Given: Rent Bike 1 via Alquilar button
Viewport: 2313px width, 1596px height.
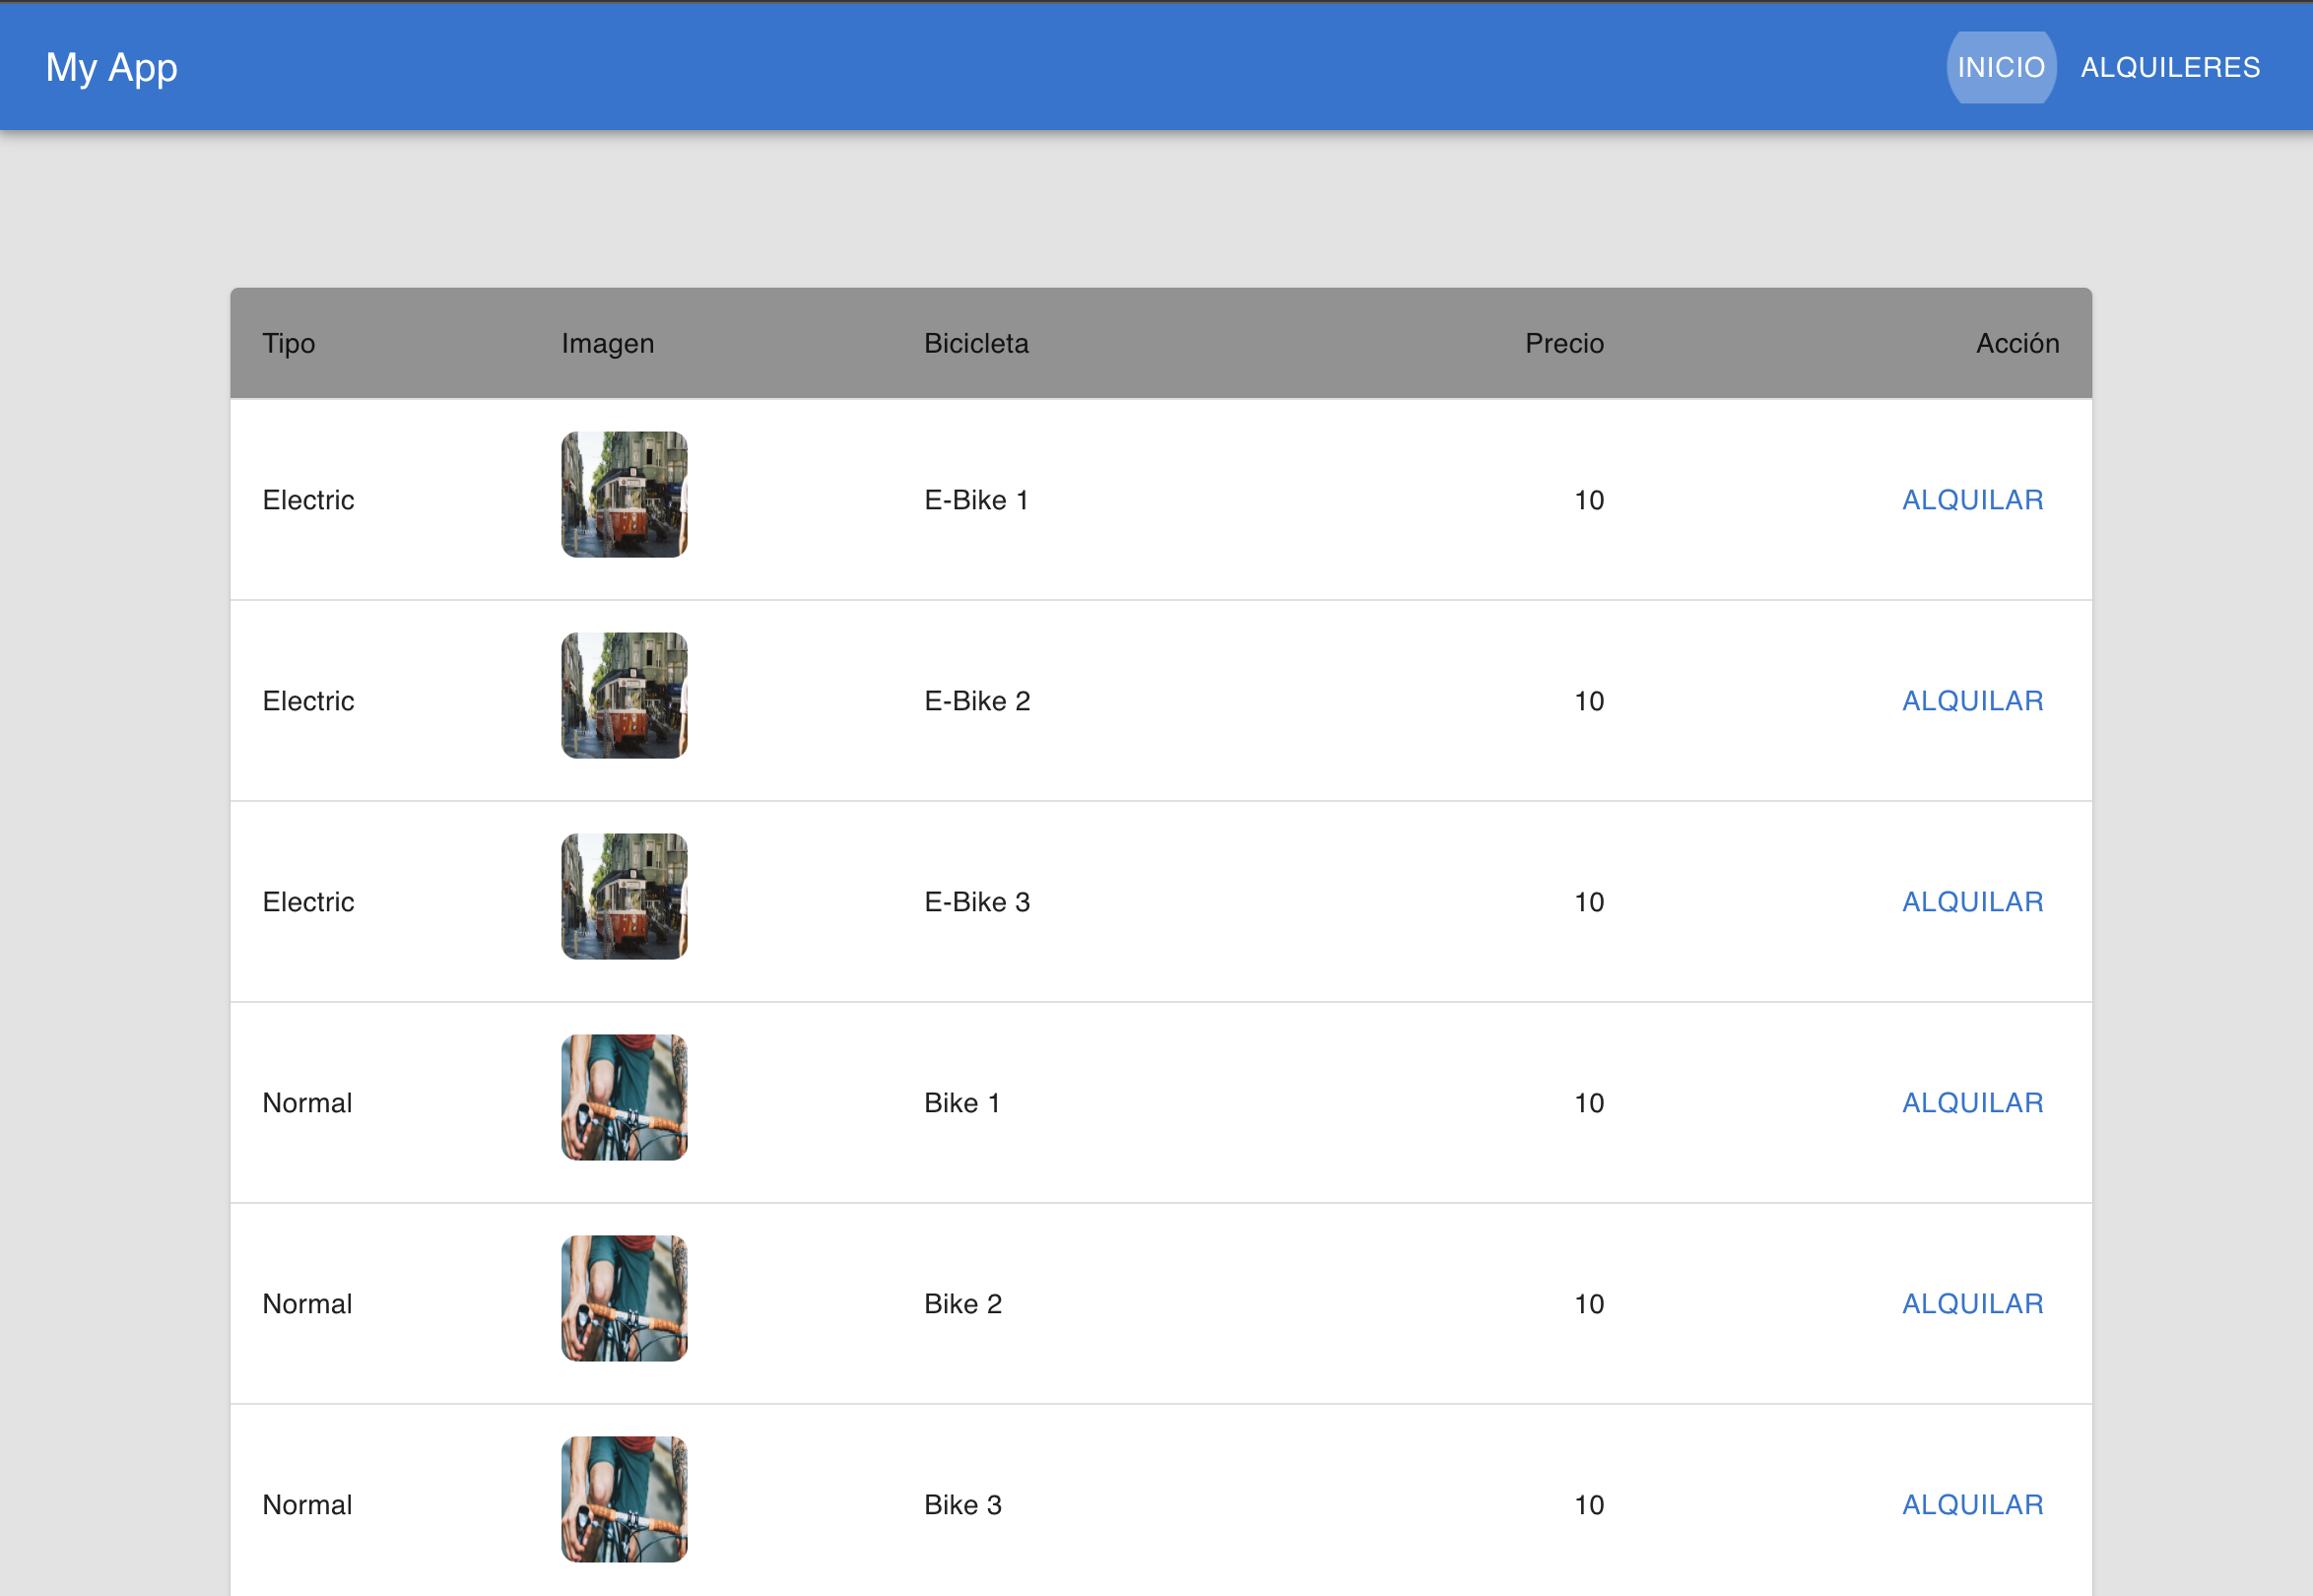Looking at the screenshot, I should [1972, 1103].
